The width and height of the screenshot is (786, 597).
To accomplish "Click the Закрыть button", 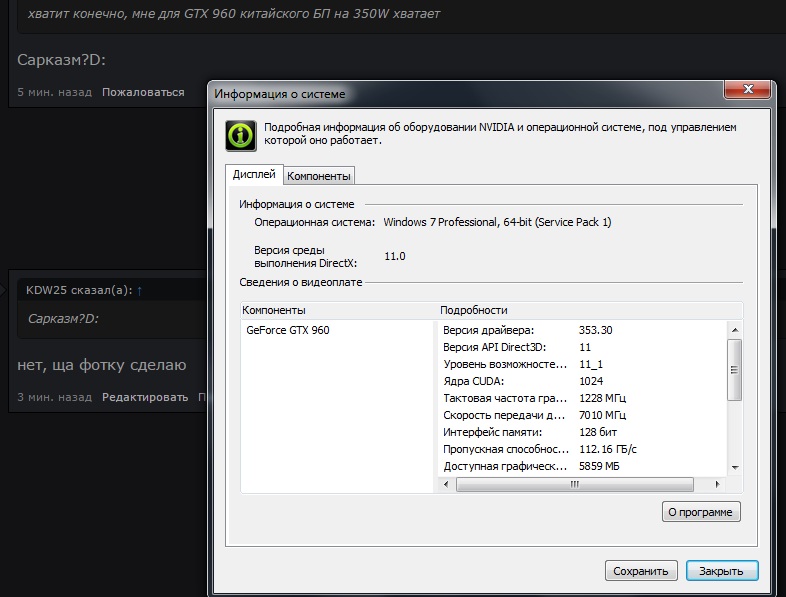I will [721, 571].
